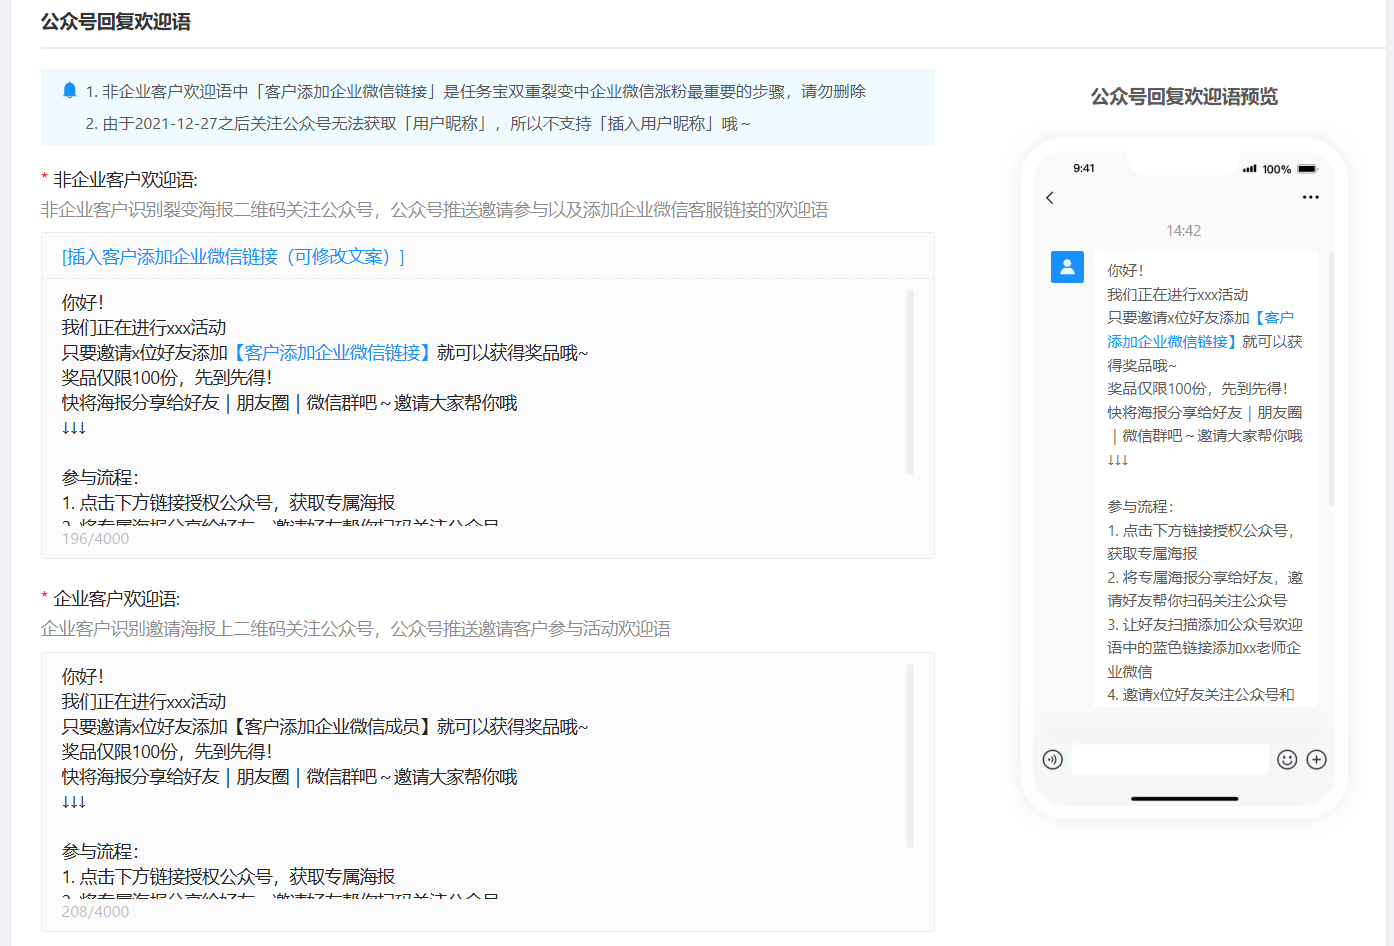Viewport: 1394px width, 946px height.
Task: Click the scrollbar of non-enterprise welcome text area
Action: coord(910,382)
